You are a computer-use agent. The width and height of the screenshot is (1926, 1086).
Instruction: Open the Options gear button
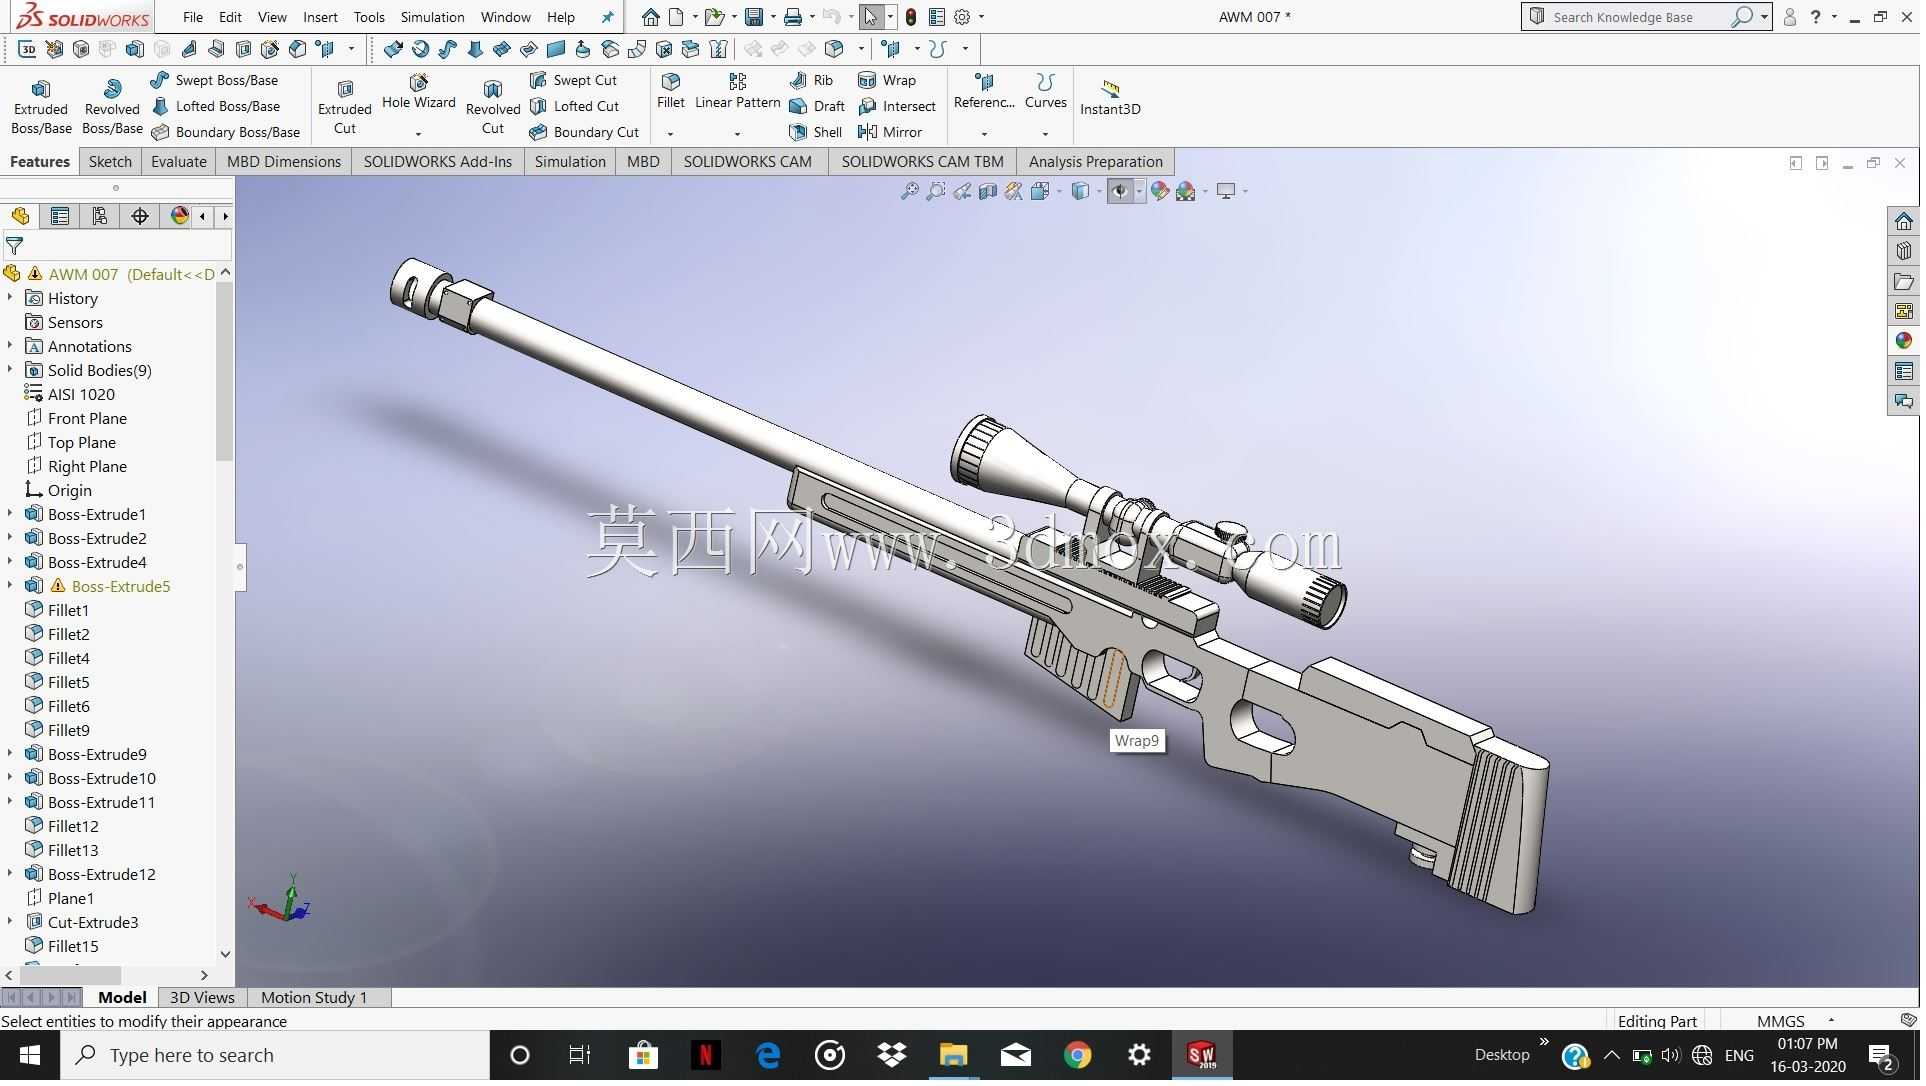pos(962,17)
